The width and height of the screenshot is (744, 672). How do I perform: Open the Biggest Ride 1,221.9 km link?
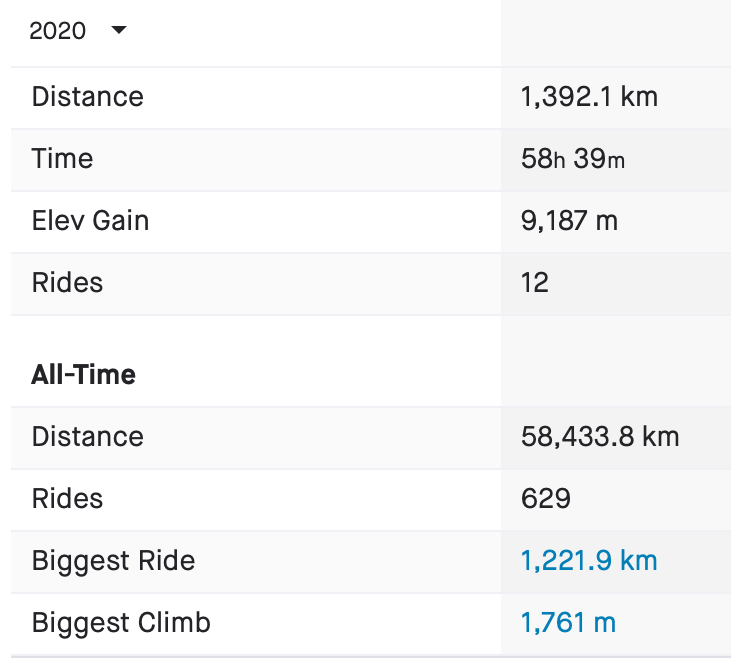point(589,560)
